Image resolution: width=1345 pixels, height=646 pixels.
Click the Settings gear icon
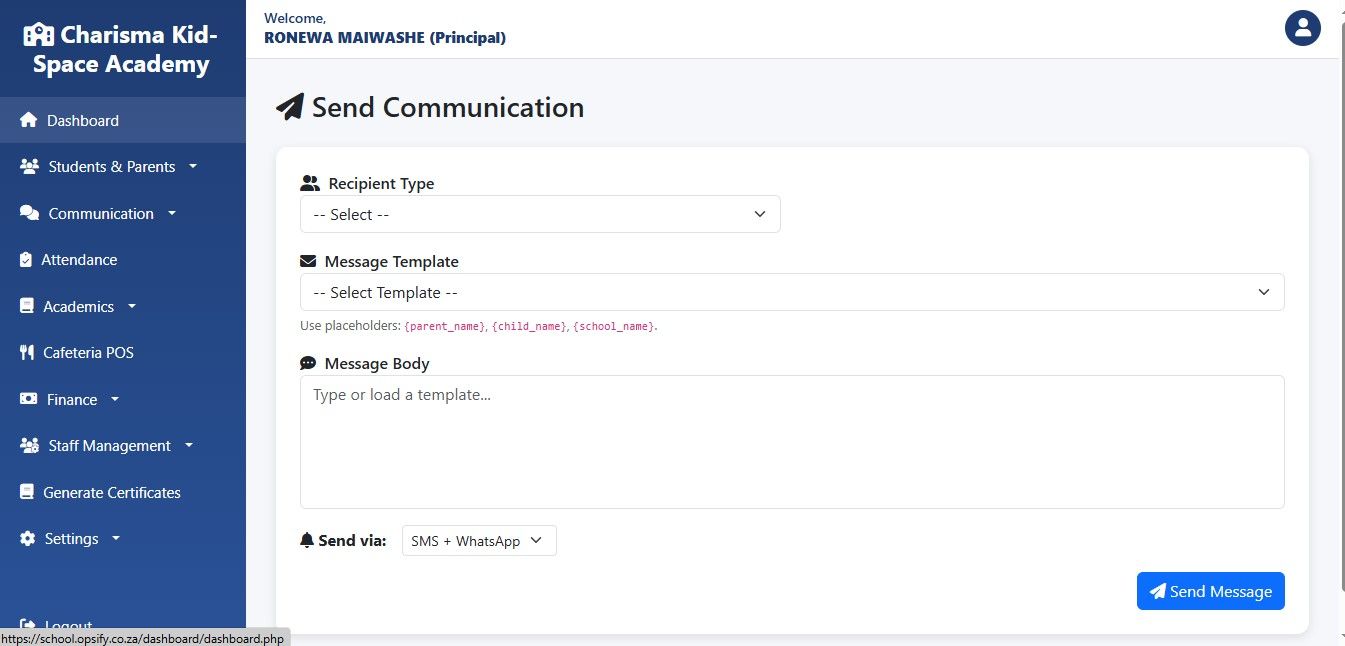coord(27,539)
